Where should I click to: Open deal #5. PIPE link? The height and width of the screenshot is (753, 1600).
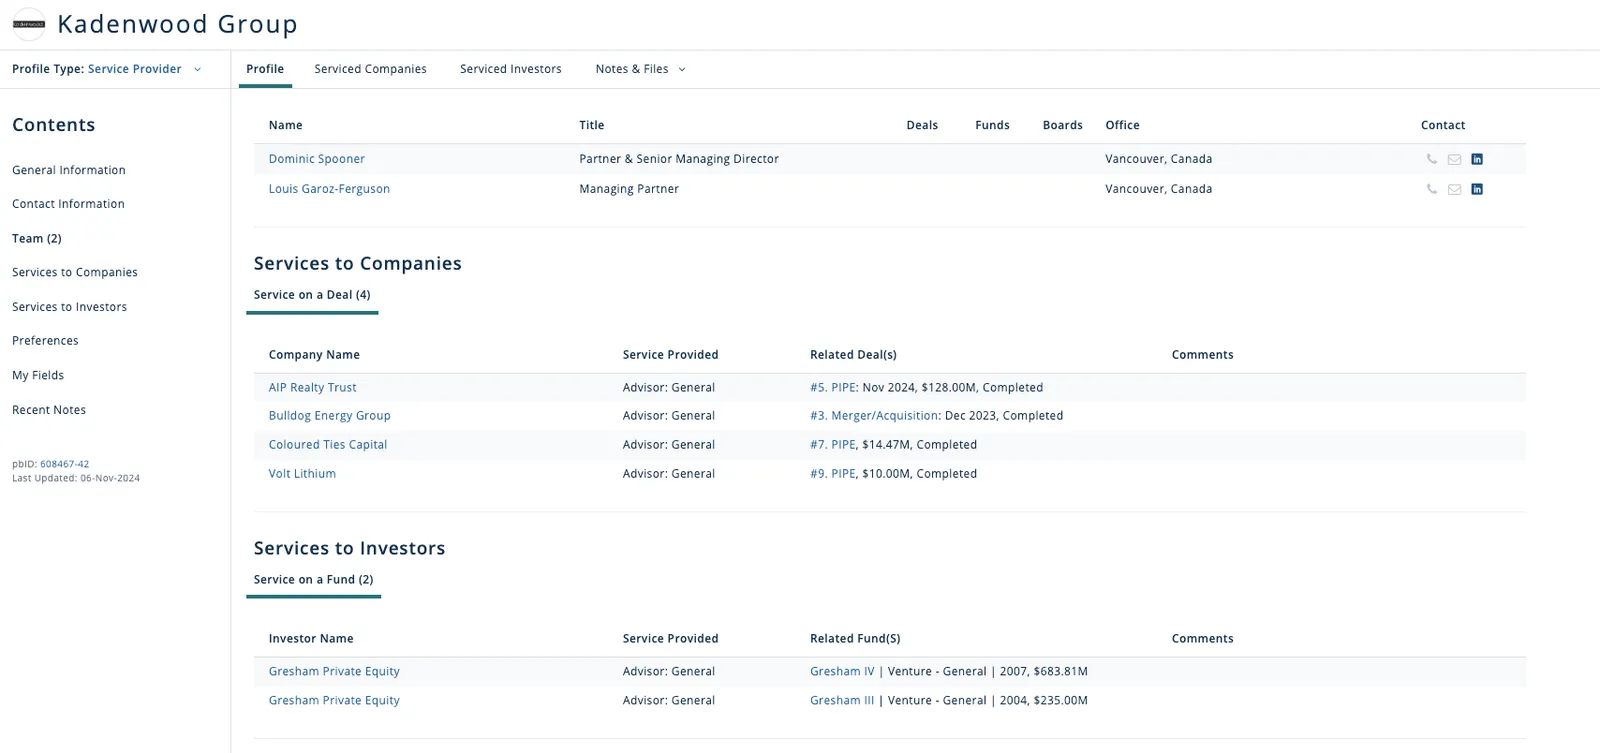coord(833,388)
